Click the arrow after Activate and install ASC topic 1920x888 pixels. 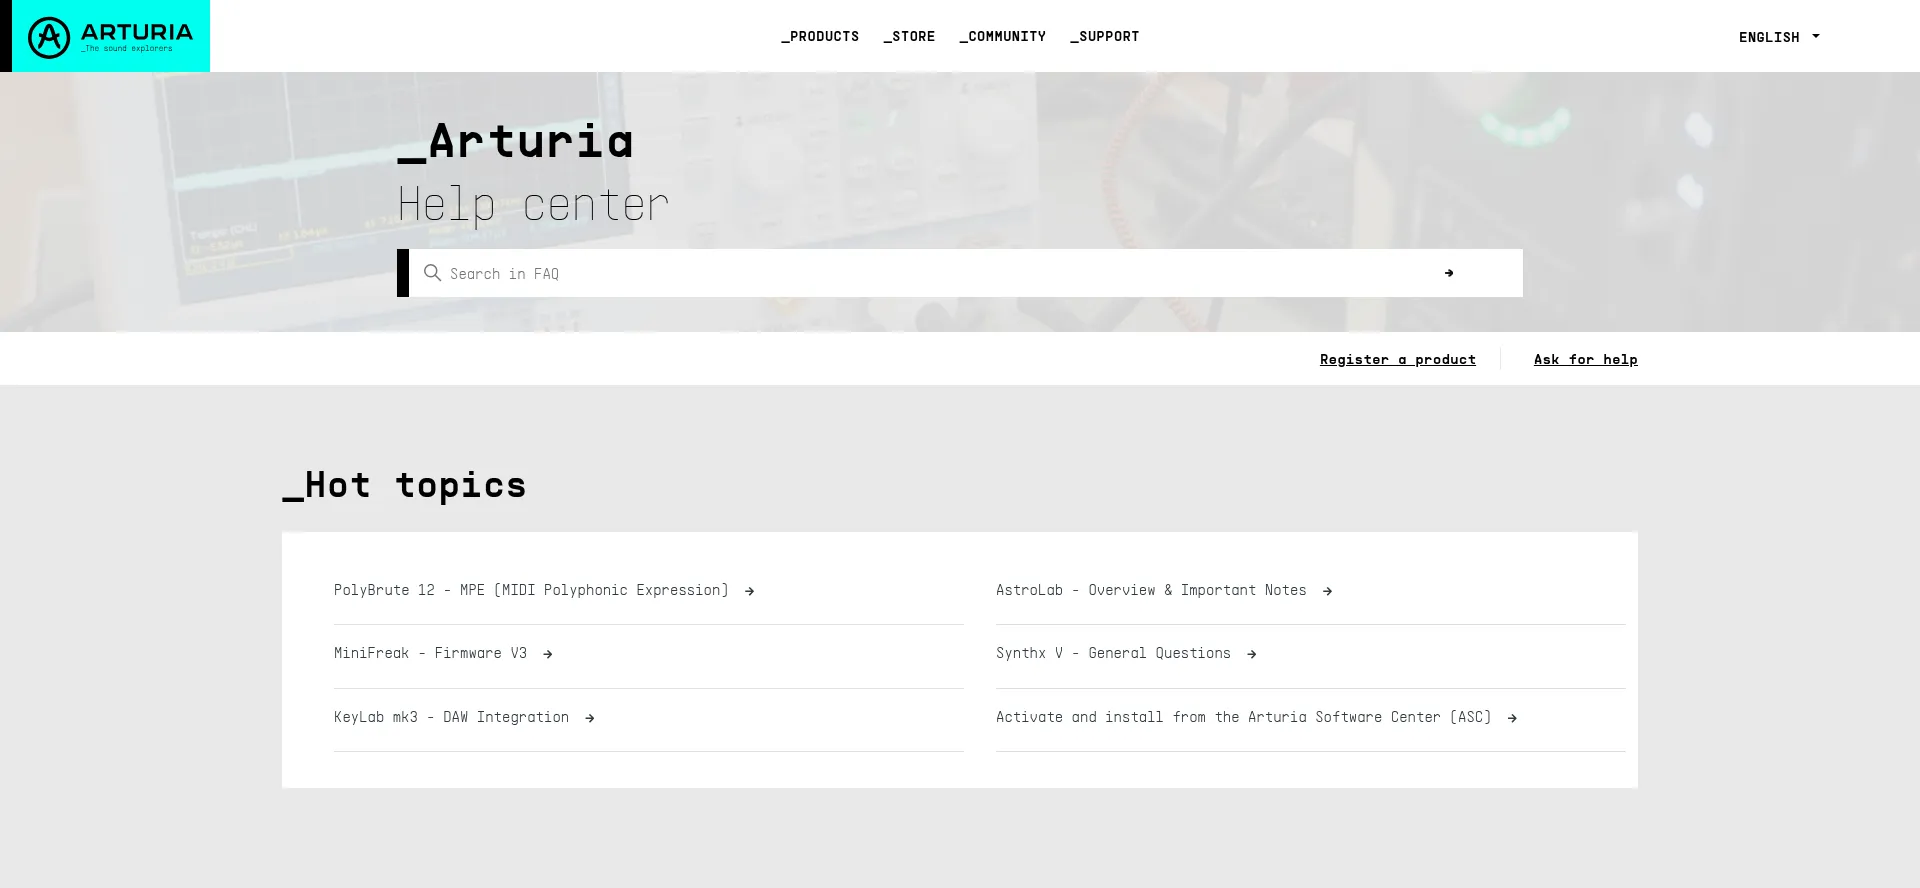[x=1511, y=718]
